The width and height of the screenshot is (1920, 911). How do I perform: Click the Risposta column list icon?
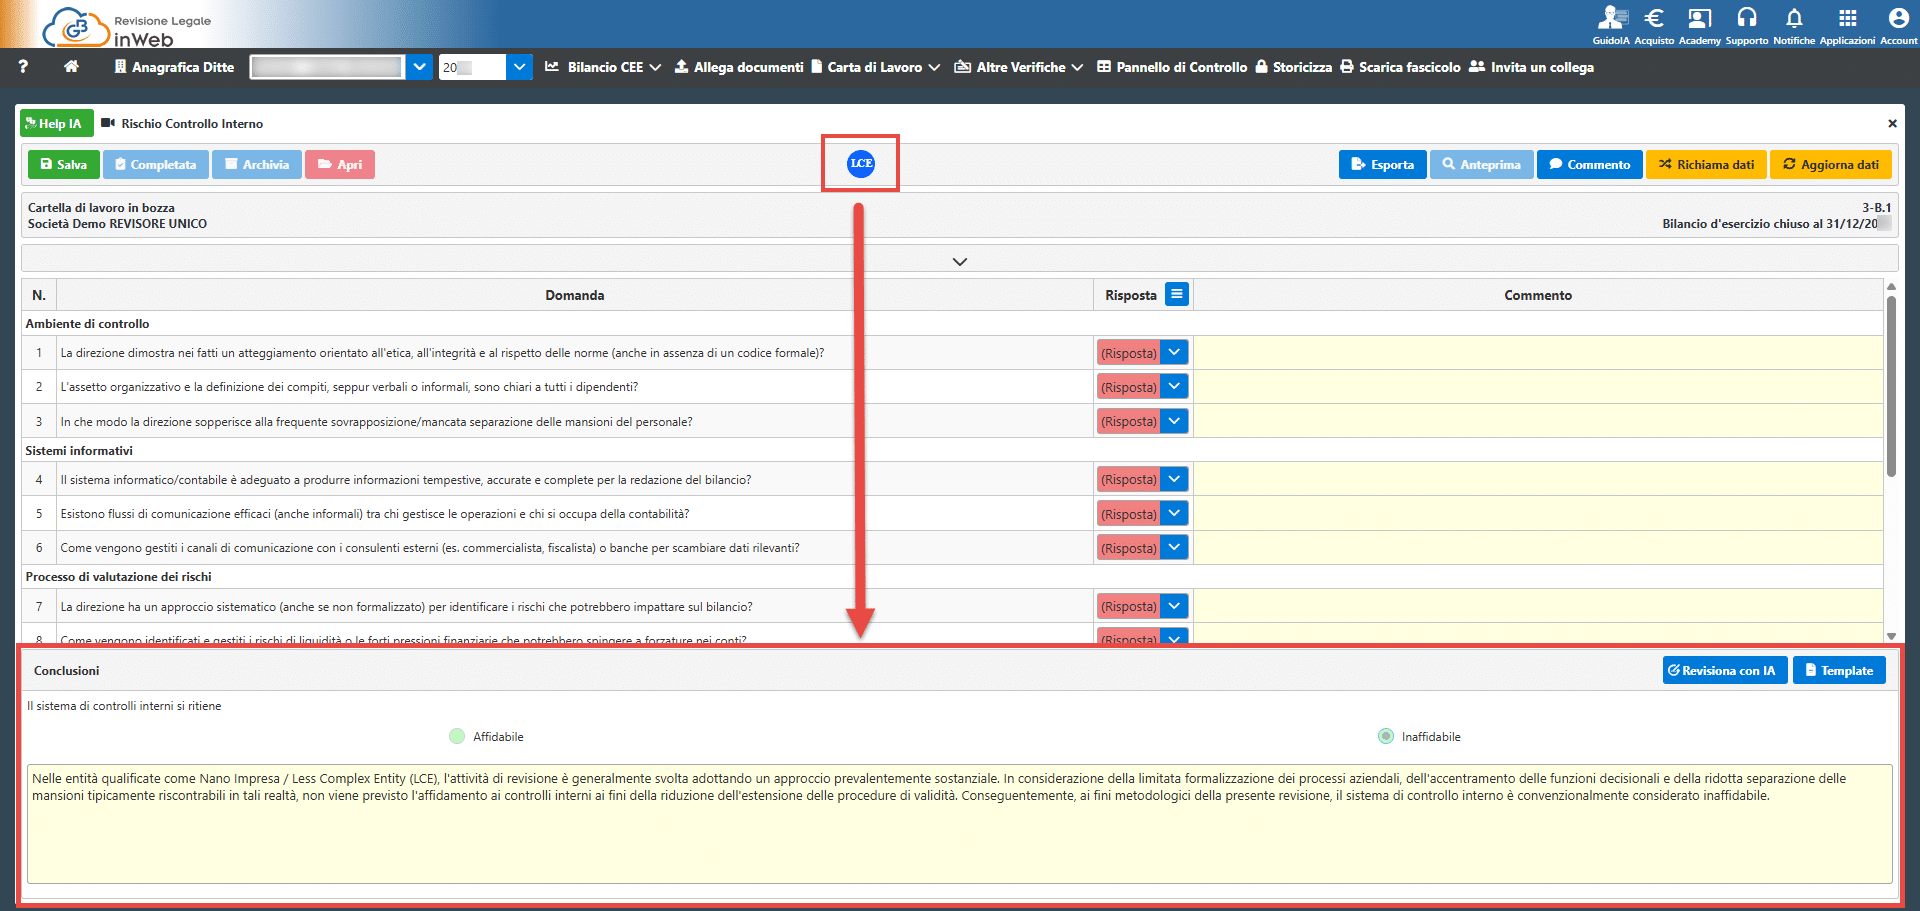tap(1177, 294)
